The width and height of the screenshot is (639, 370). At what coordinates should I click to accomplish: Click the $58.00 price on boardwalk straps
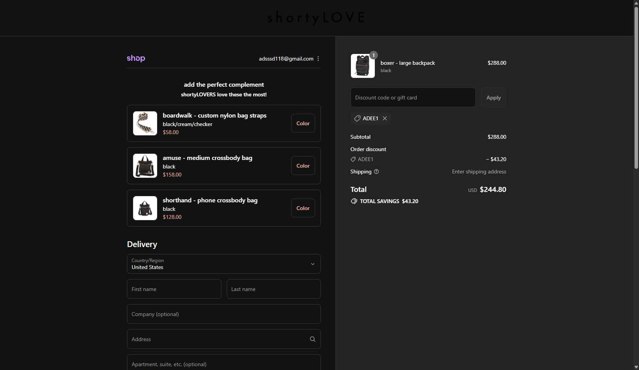[x=171, y=132]
